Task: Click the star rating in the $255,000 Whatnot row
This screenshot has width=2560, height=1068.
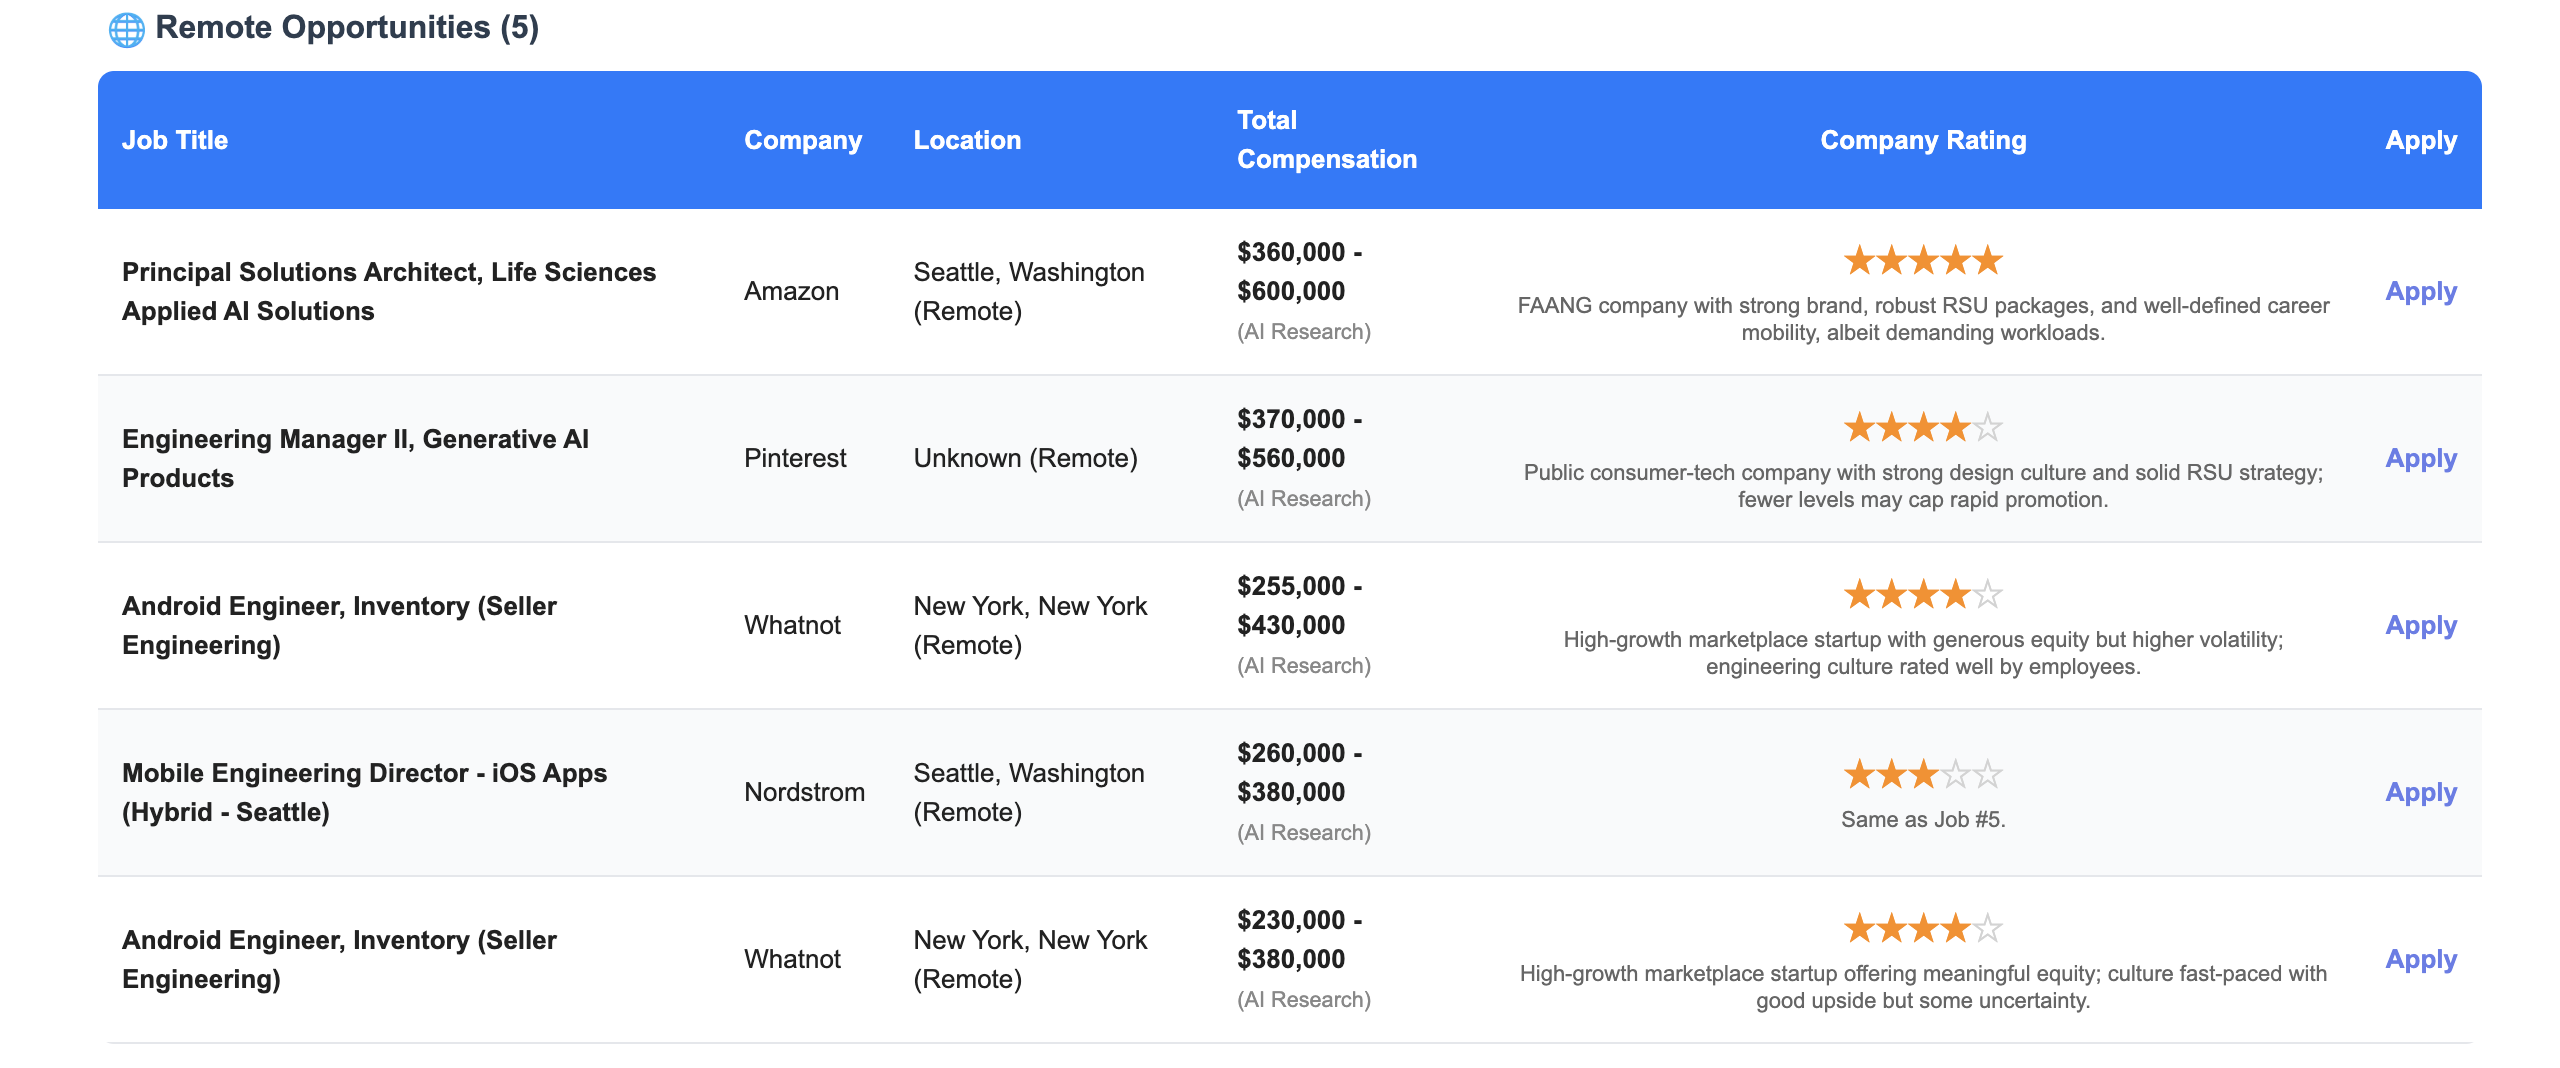Action: point(1923,595)
